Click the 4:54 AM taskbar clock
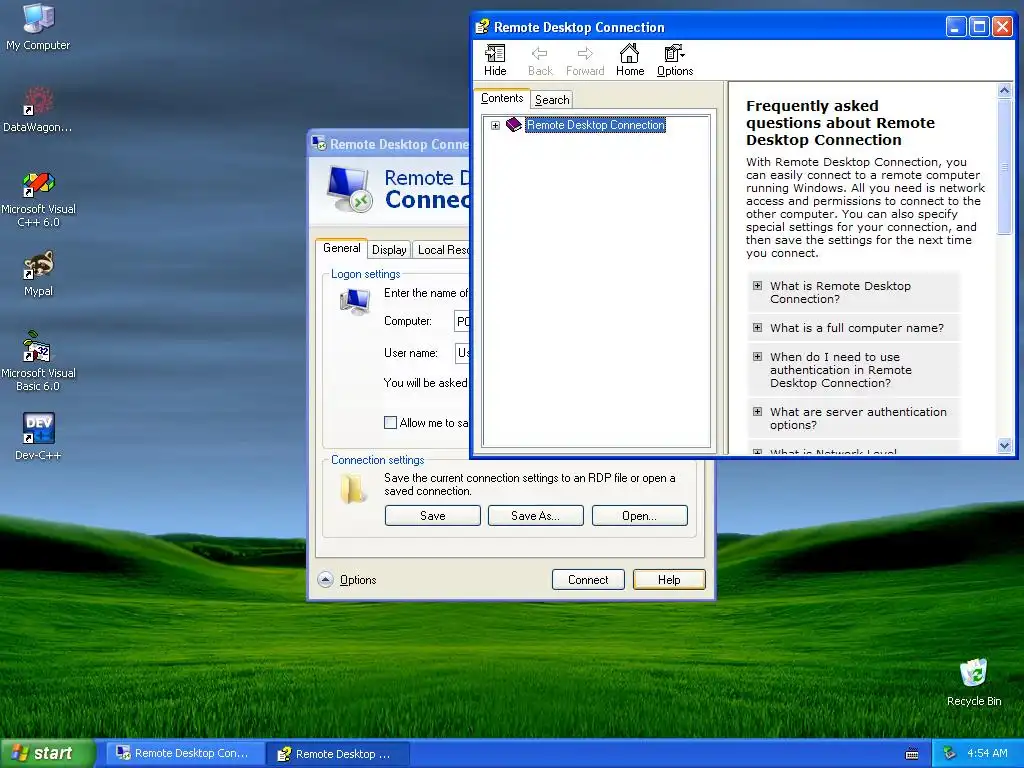Image resolution: width=1024 pixels, height=768 pixels. pyautogui.click(x=987, y=753)
